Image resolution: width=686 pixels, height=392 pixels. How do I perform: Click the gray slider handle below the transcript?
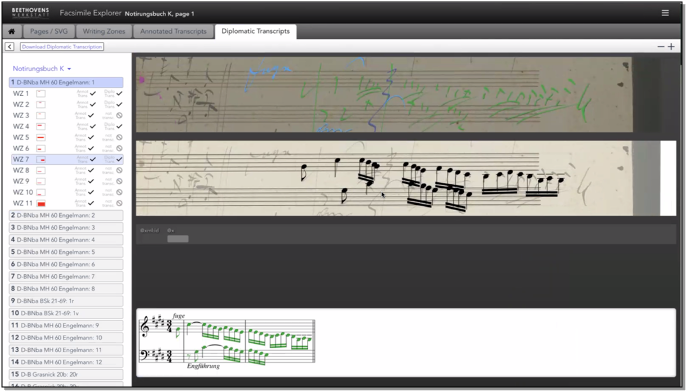click(178, 238)
